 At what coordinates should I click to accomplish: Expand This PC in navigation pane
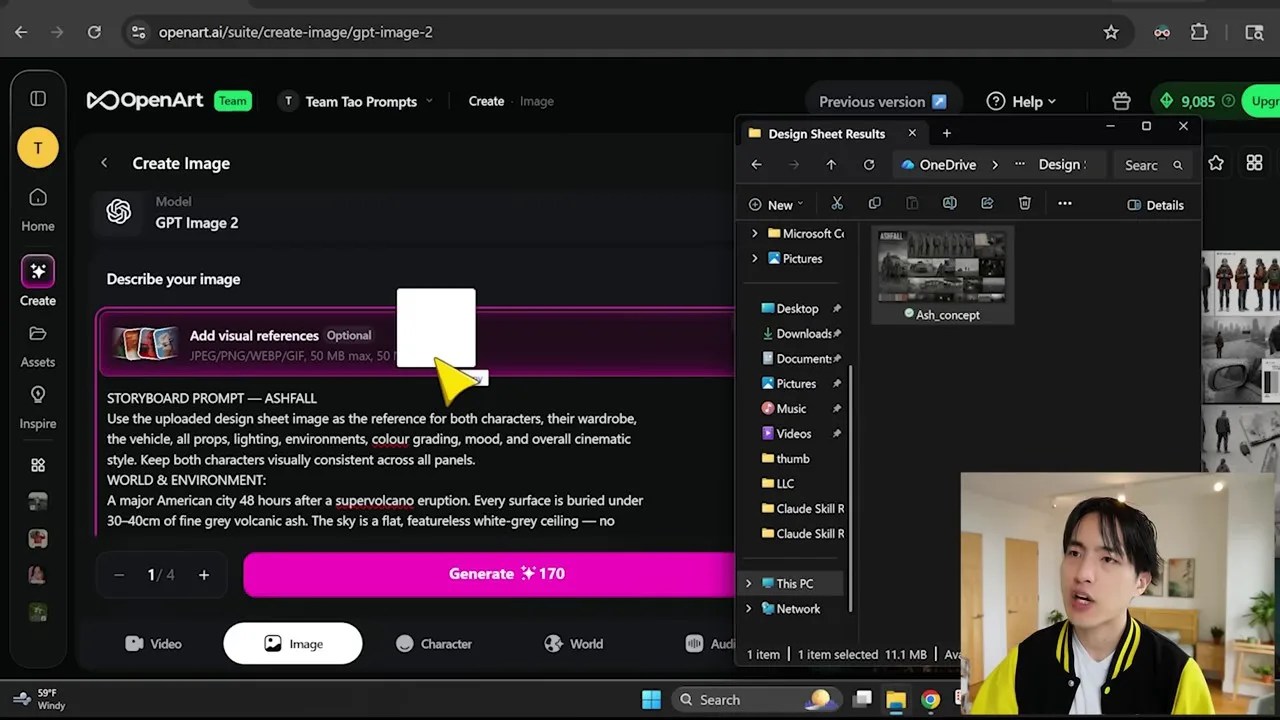coord(749,583)
